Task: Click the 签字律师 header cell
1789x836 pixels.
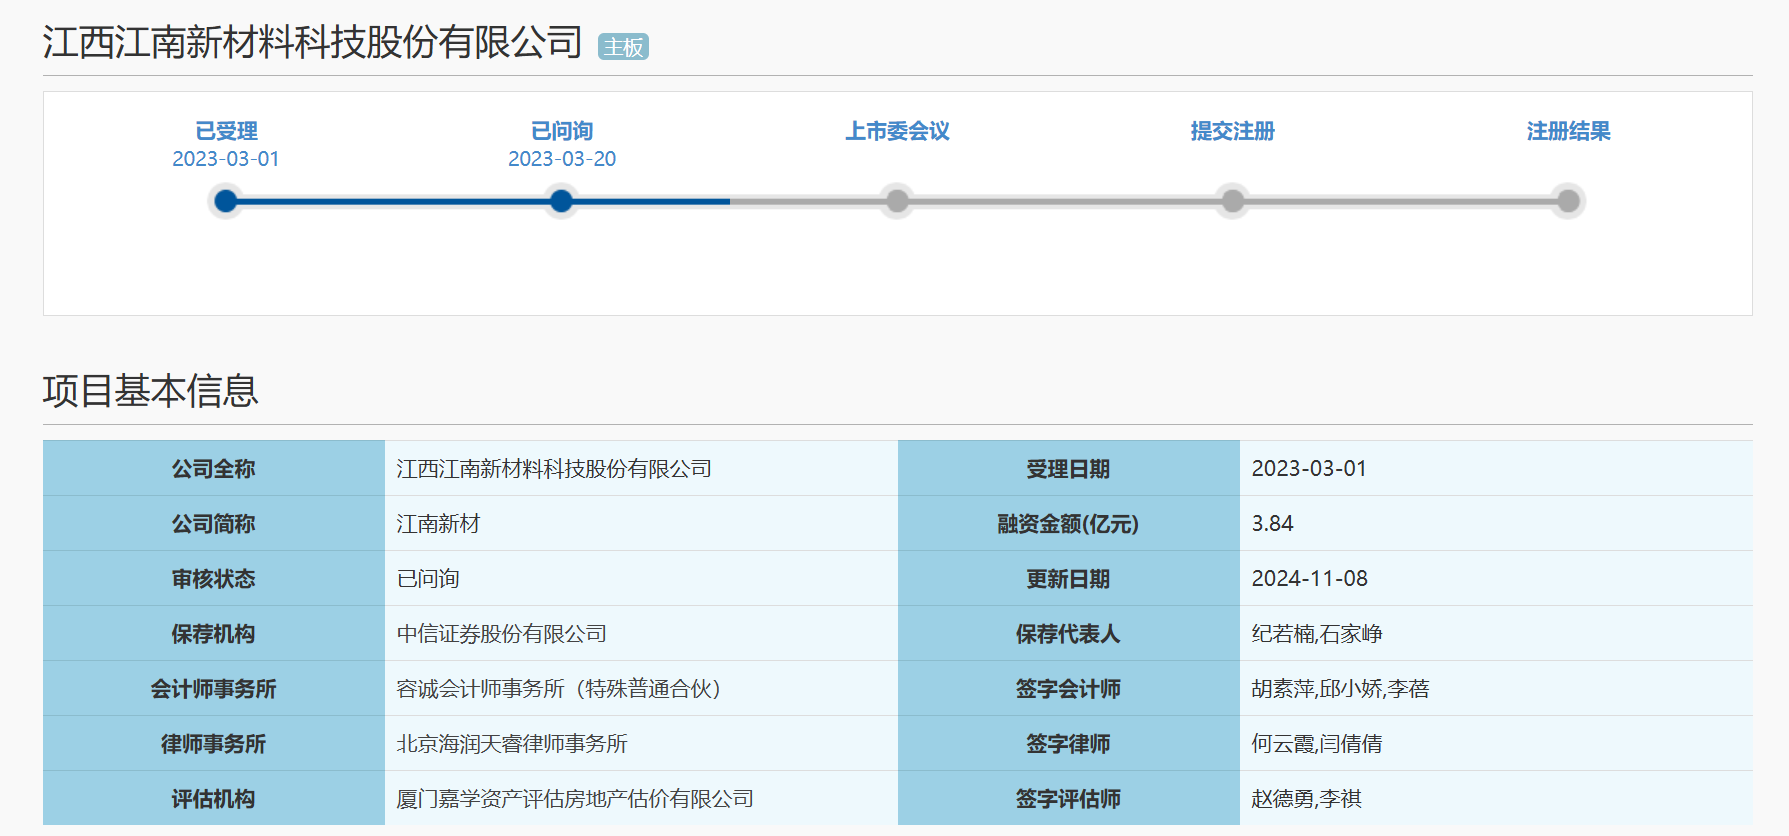Action: coord(1069,743)
